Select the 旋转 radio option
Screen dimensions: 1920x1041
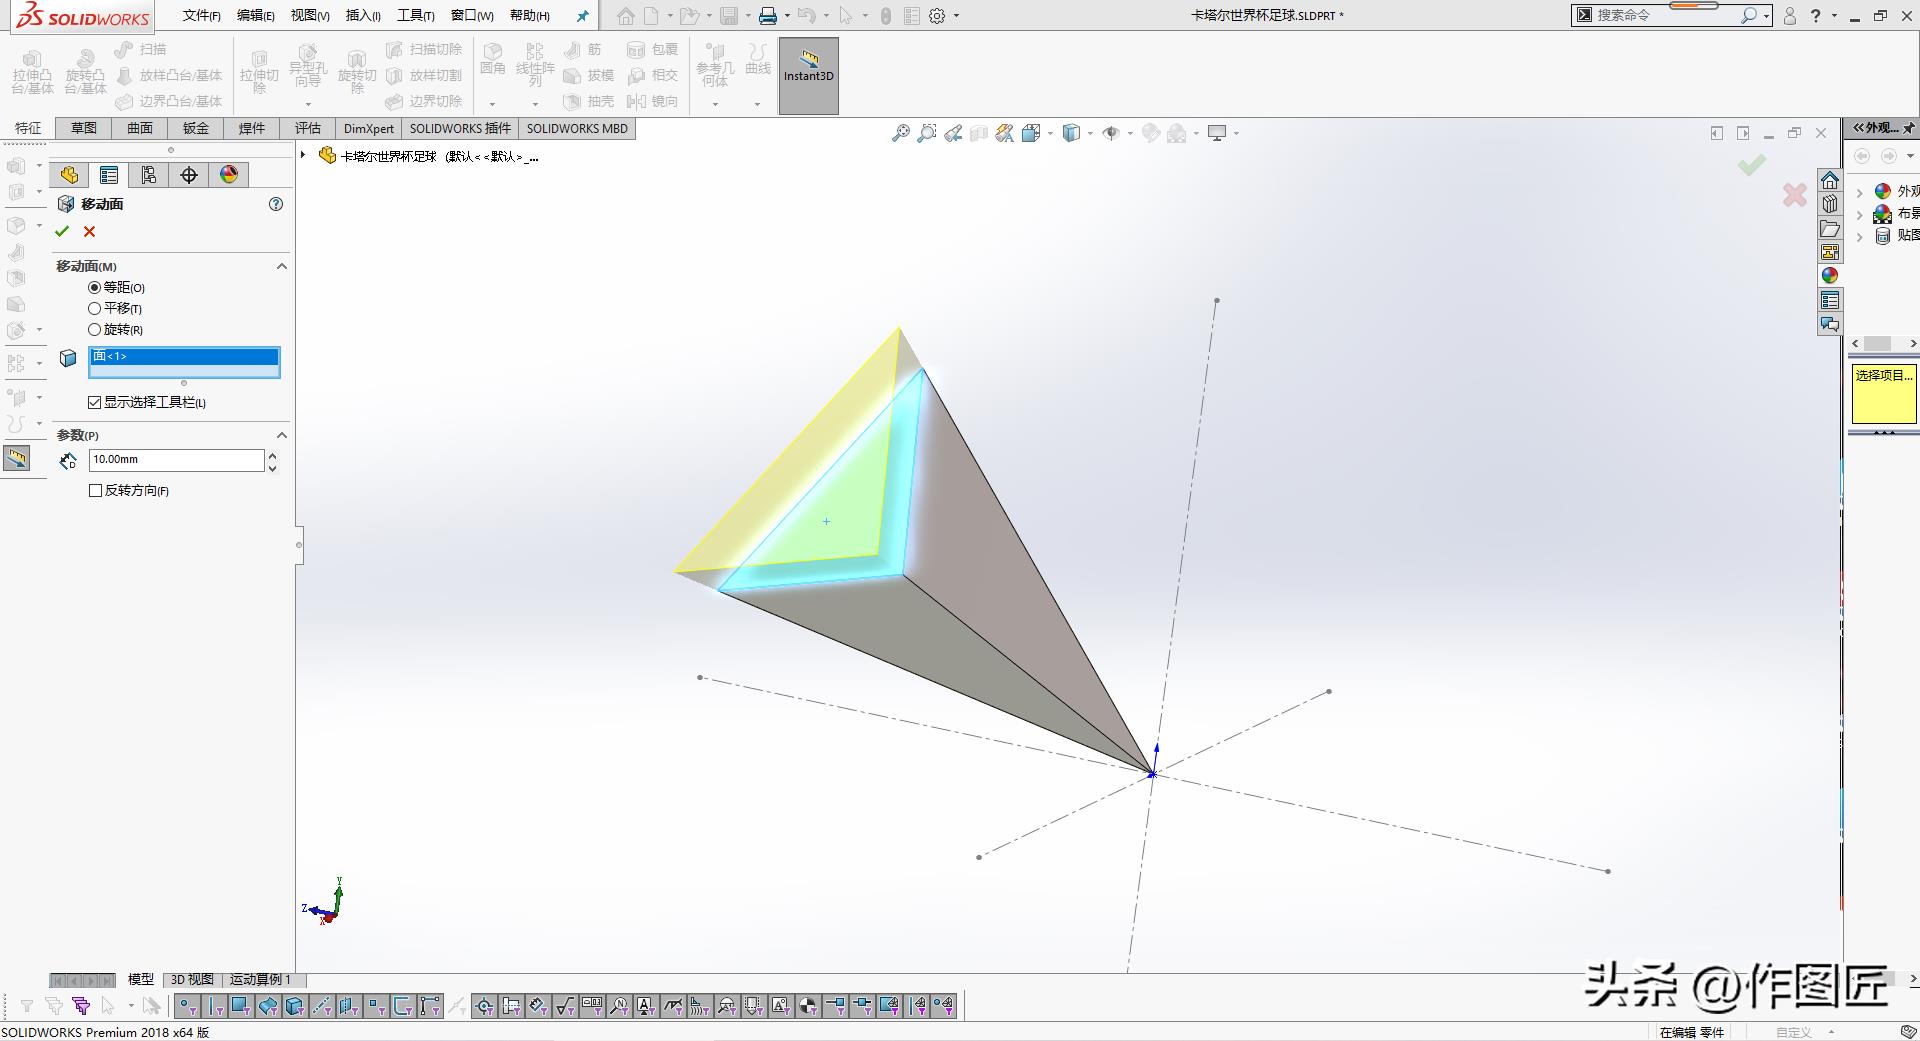click(95, 329)
